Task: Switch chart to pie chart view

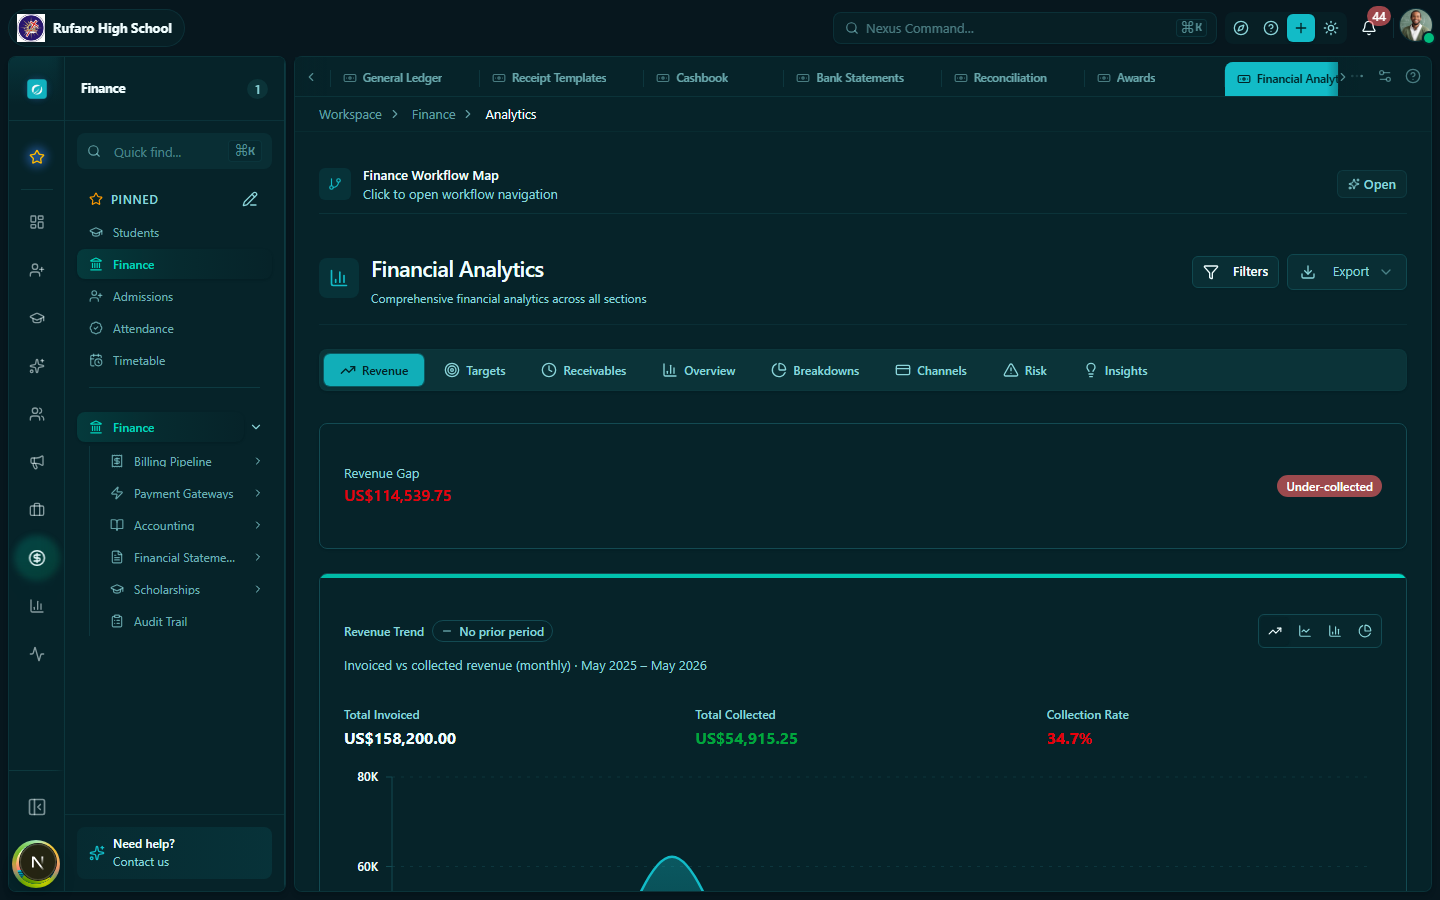Action: click(x=1365, y=631)
